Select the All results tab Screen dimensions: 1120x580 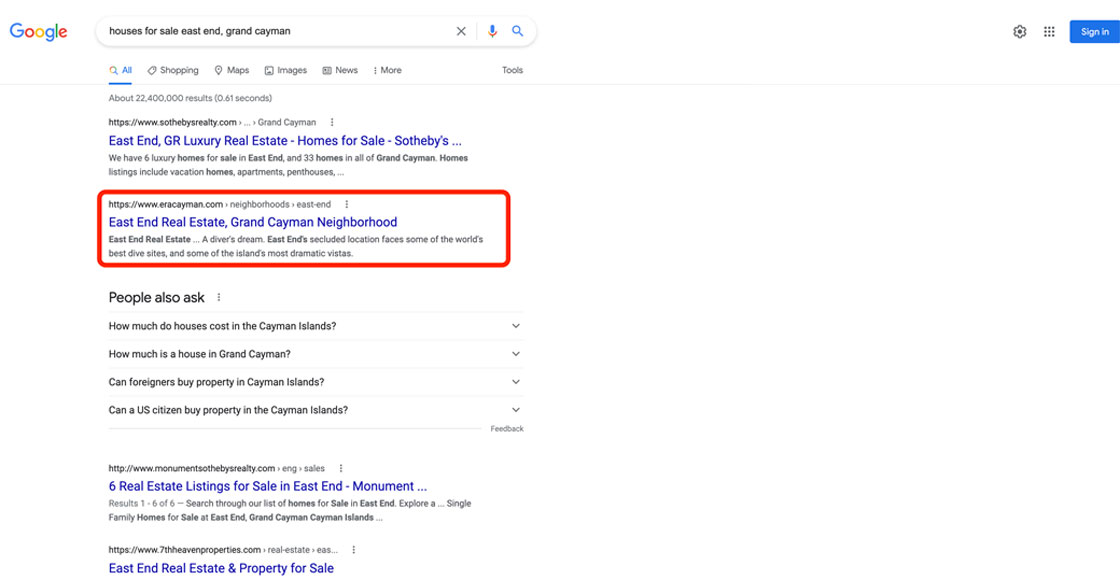(x=121, y=71)
